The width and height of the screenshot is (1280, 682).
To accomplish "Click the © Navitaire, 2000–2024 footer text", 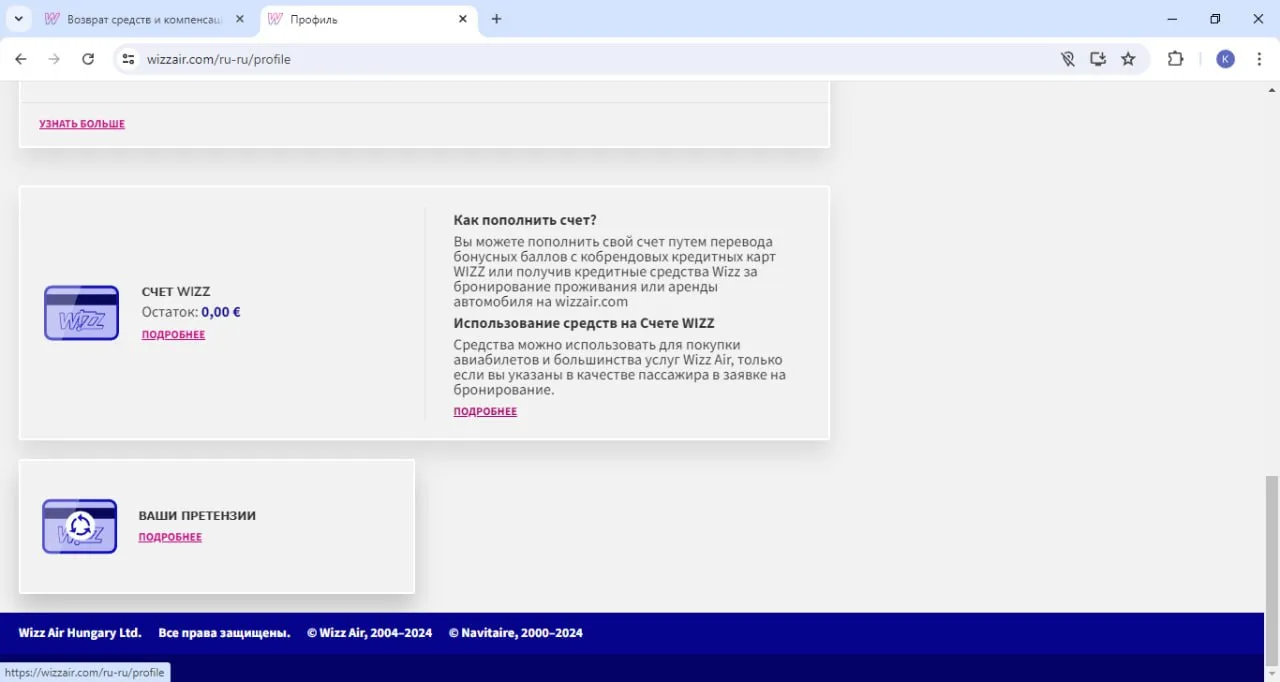I will point(516,633).
